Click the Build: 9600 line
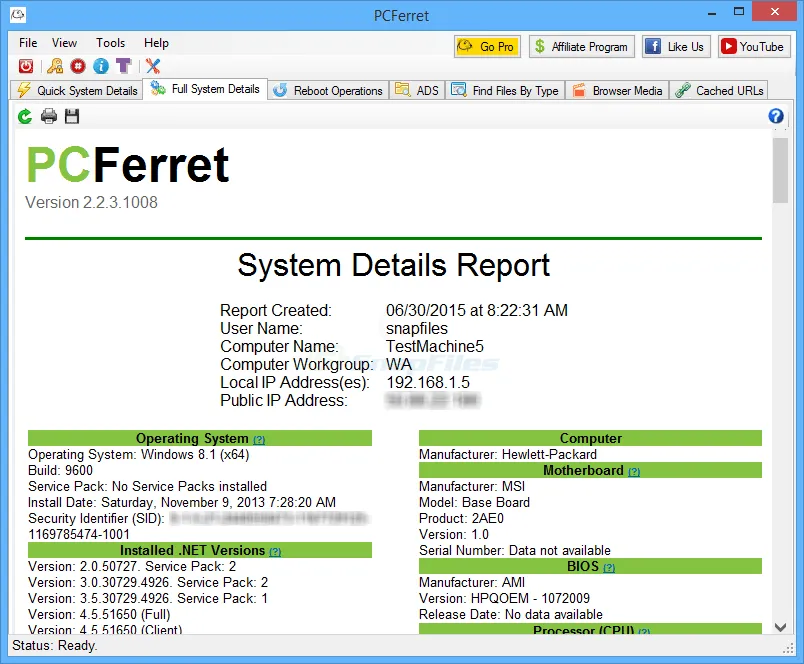This screenshot has height=664, width=804. click(x=61, y=471)
